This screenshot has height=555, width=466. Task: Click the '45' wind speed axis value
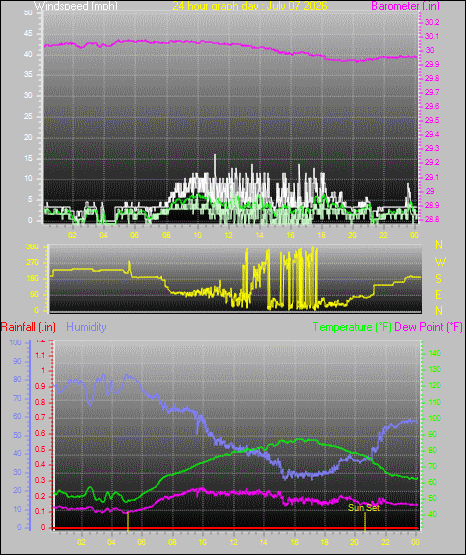pos(28,34)
